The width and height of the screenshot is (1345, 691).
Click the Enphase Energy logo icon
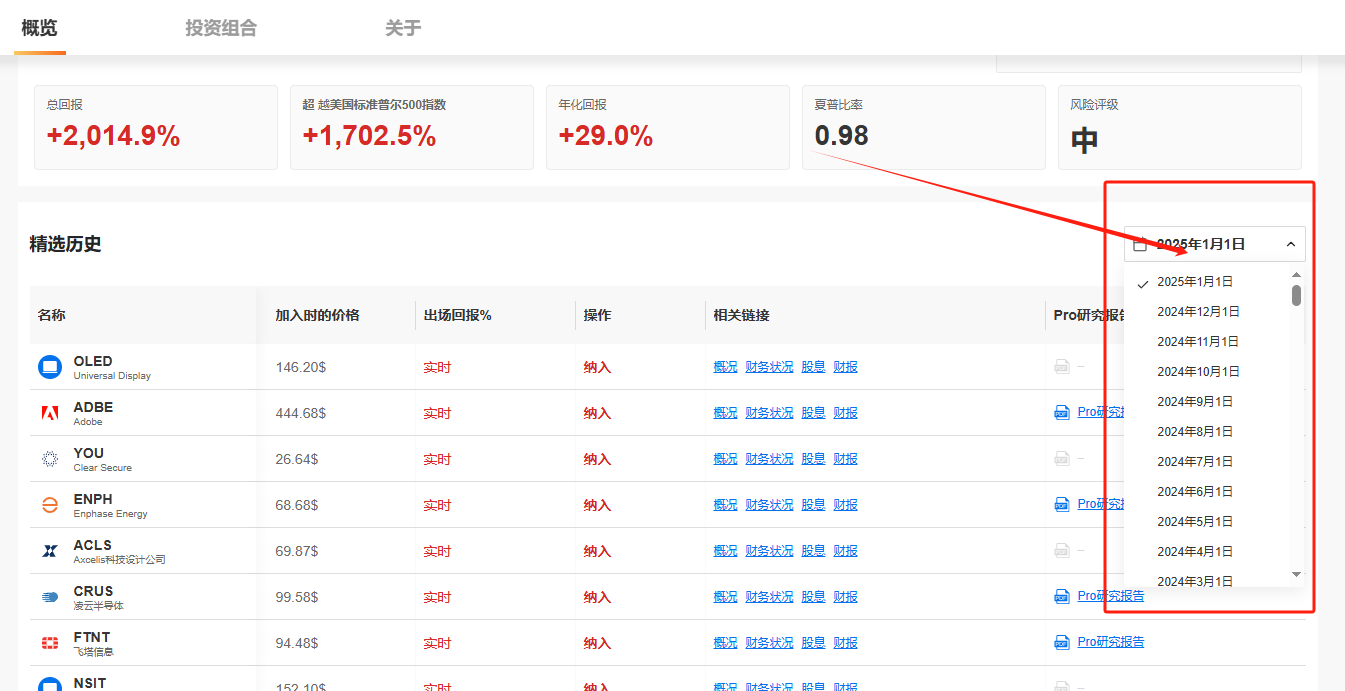click(49, 505)
